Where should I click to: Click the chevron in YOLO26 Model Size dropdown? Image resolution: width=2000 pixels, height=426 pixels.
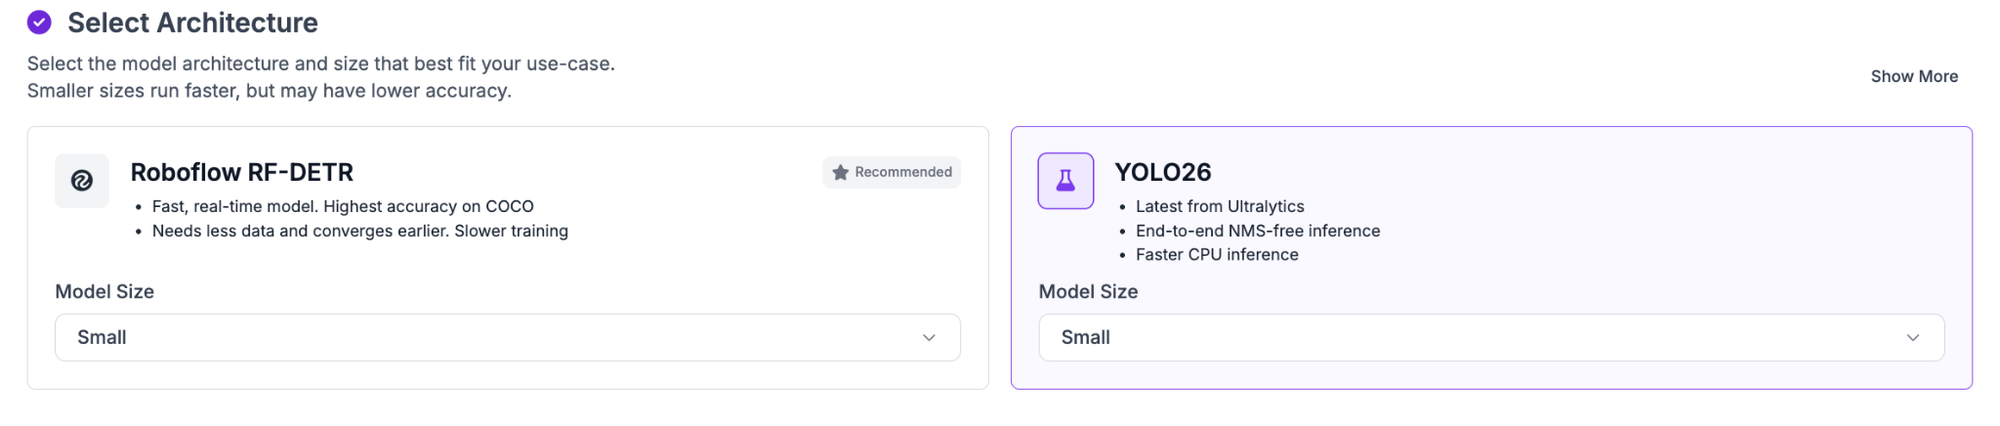1913,338
